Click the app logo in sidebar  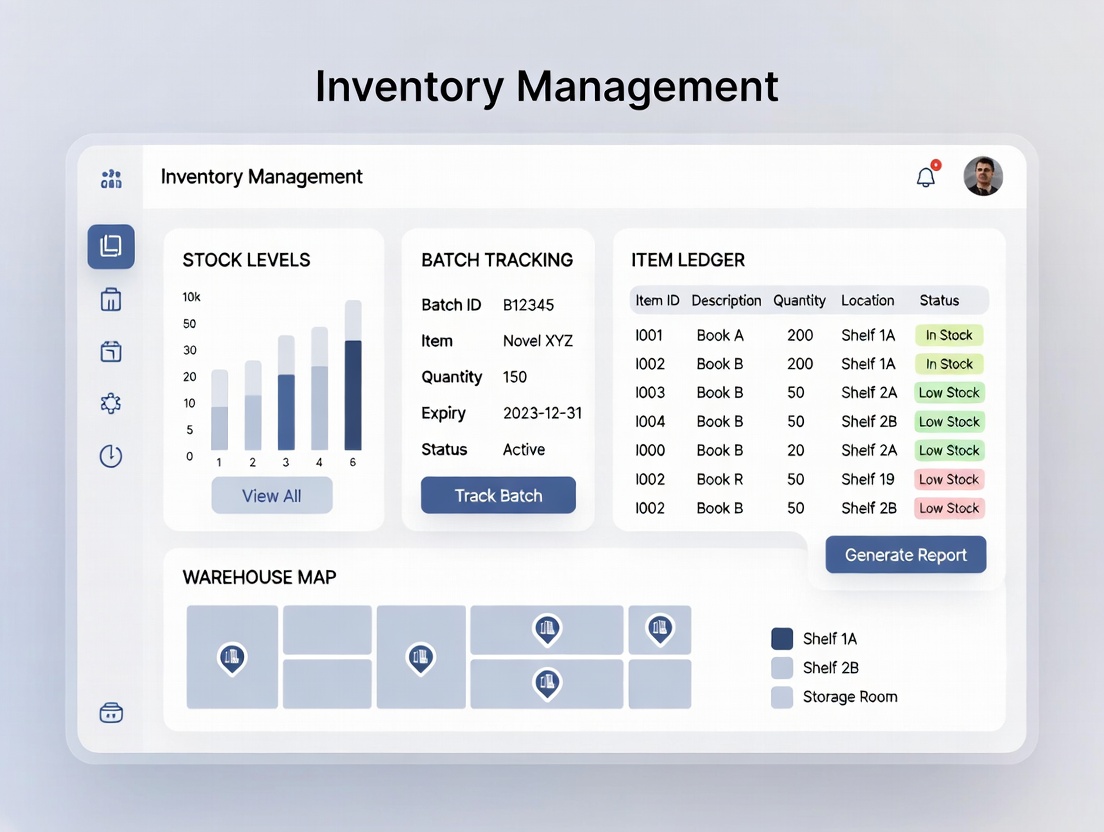(x=111, y=179)
